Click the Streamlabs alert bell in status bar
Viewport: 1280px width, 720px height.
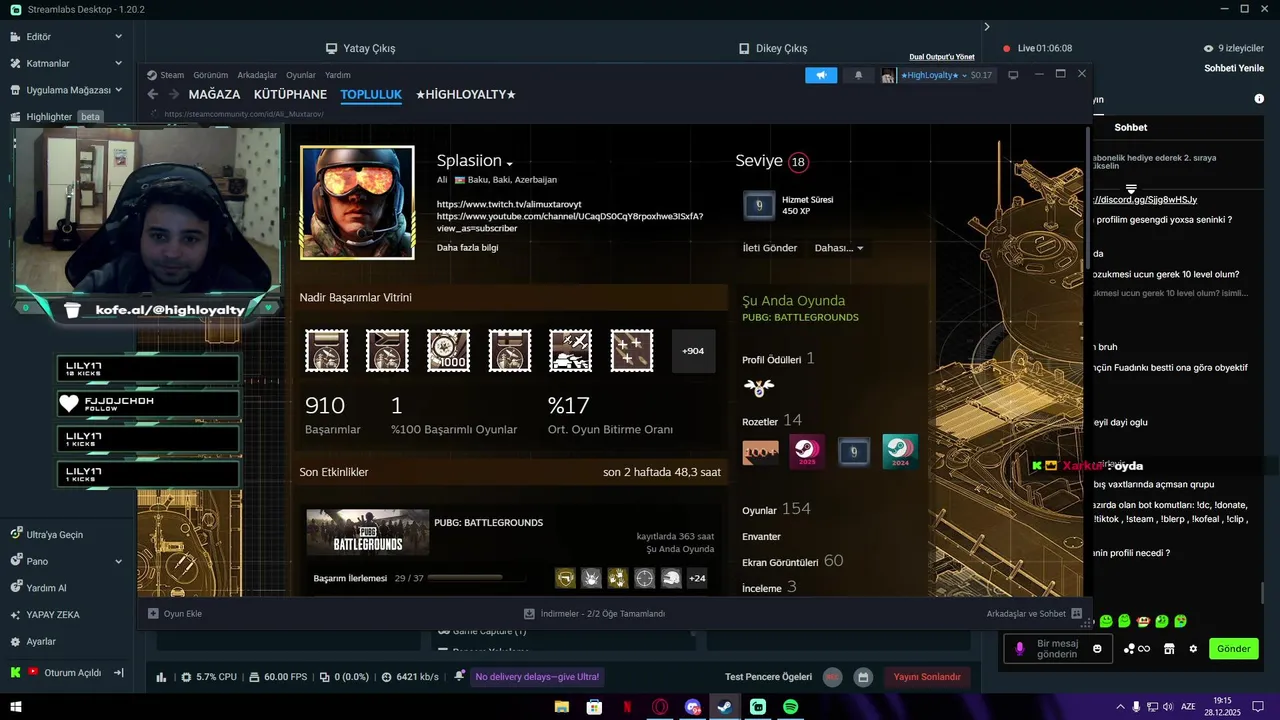459,676
